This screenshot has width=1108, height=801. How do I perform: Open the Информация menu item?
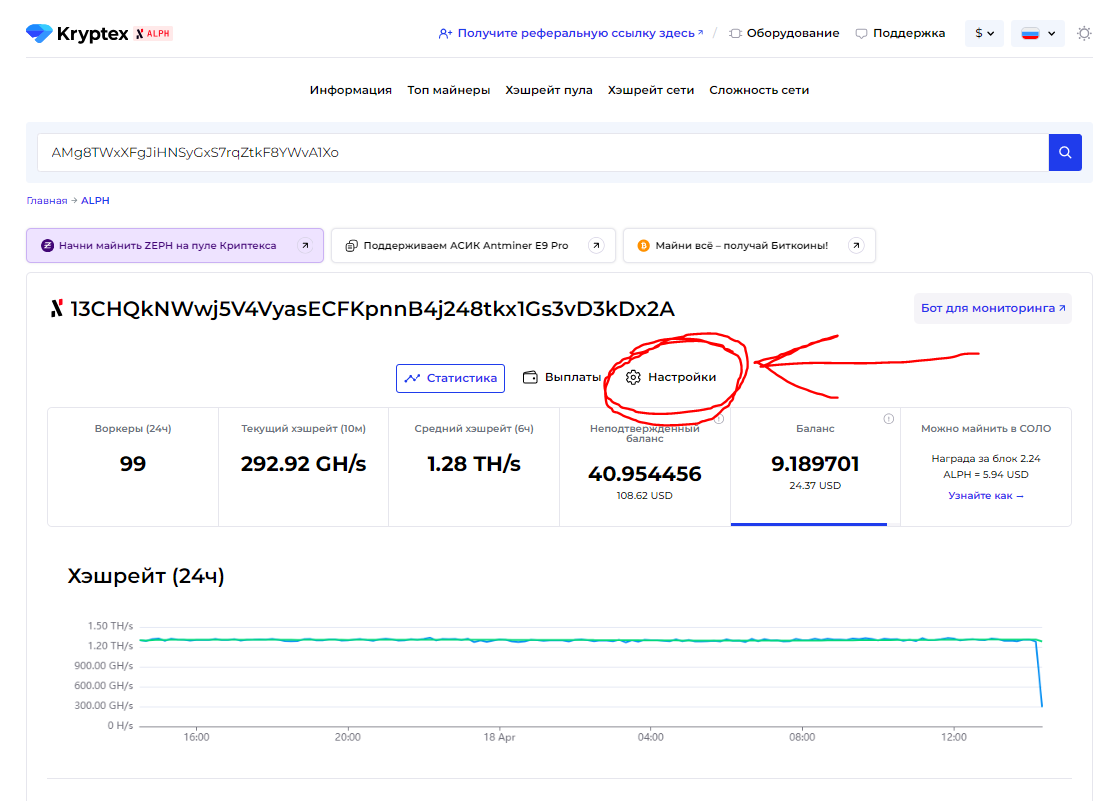350,90
